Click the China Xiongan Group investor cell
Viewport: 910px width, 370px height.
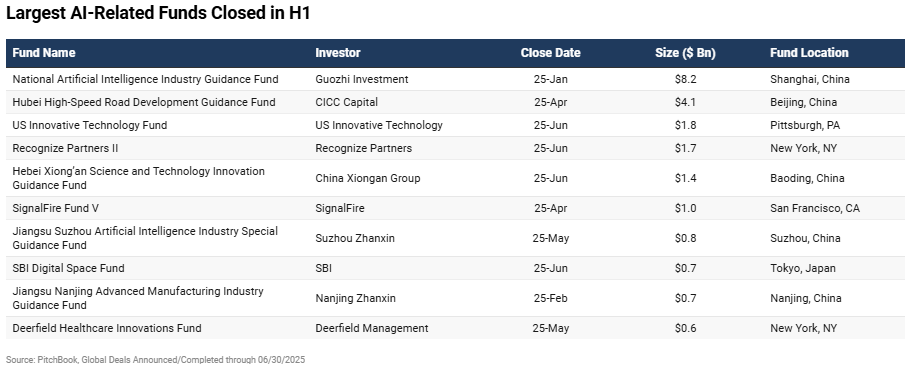point(367,178)
